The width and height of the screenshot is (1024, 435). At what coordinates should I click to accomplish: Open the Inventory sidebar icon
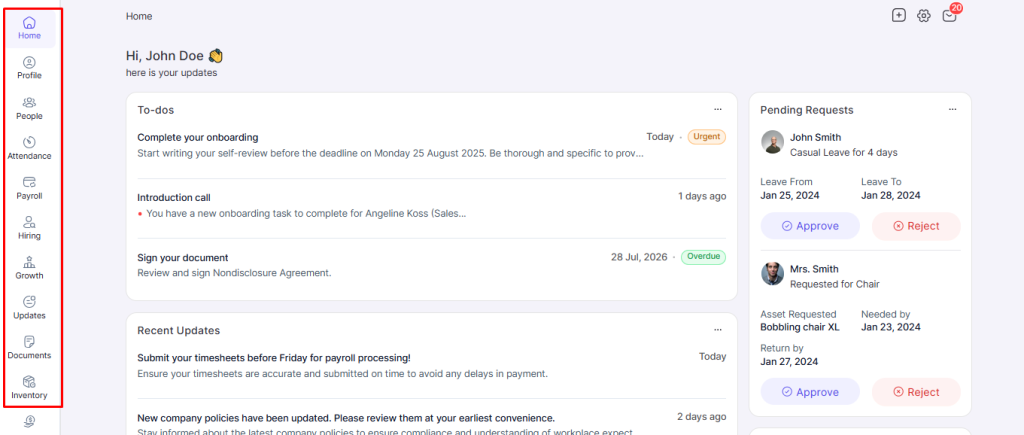pos(29,387)
